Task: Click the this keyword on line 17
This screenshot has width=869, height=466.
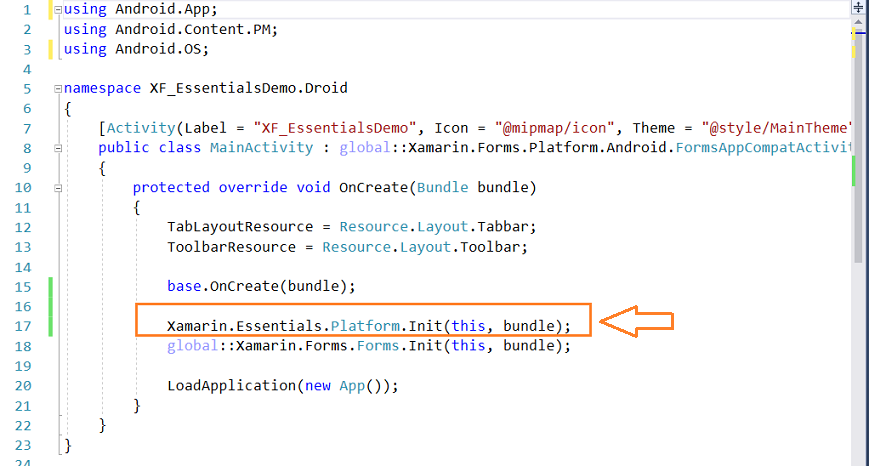Action: pyautogui.click(x=468, y=326)
